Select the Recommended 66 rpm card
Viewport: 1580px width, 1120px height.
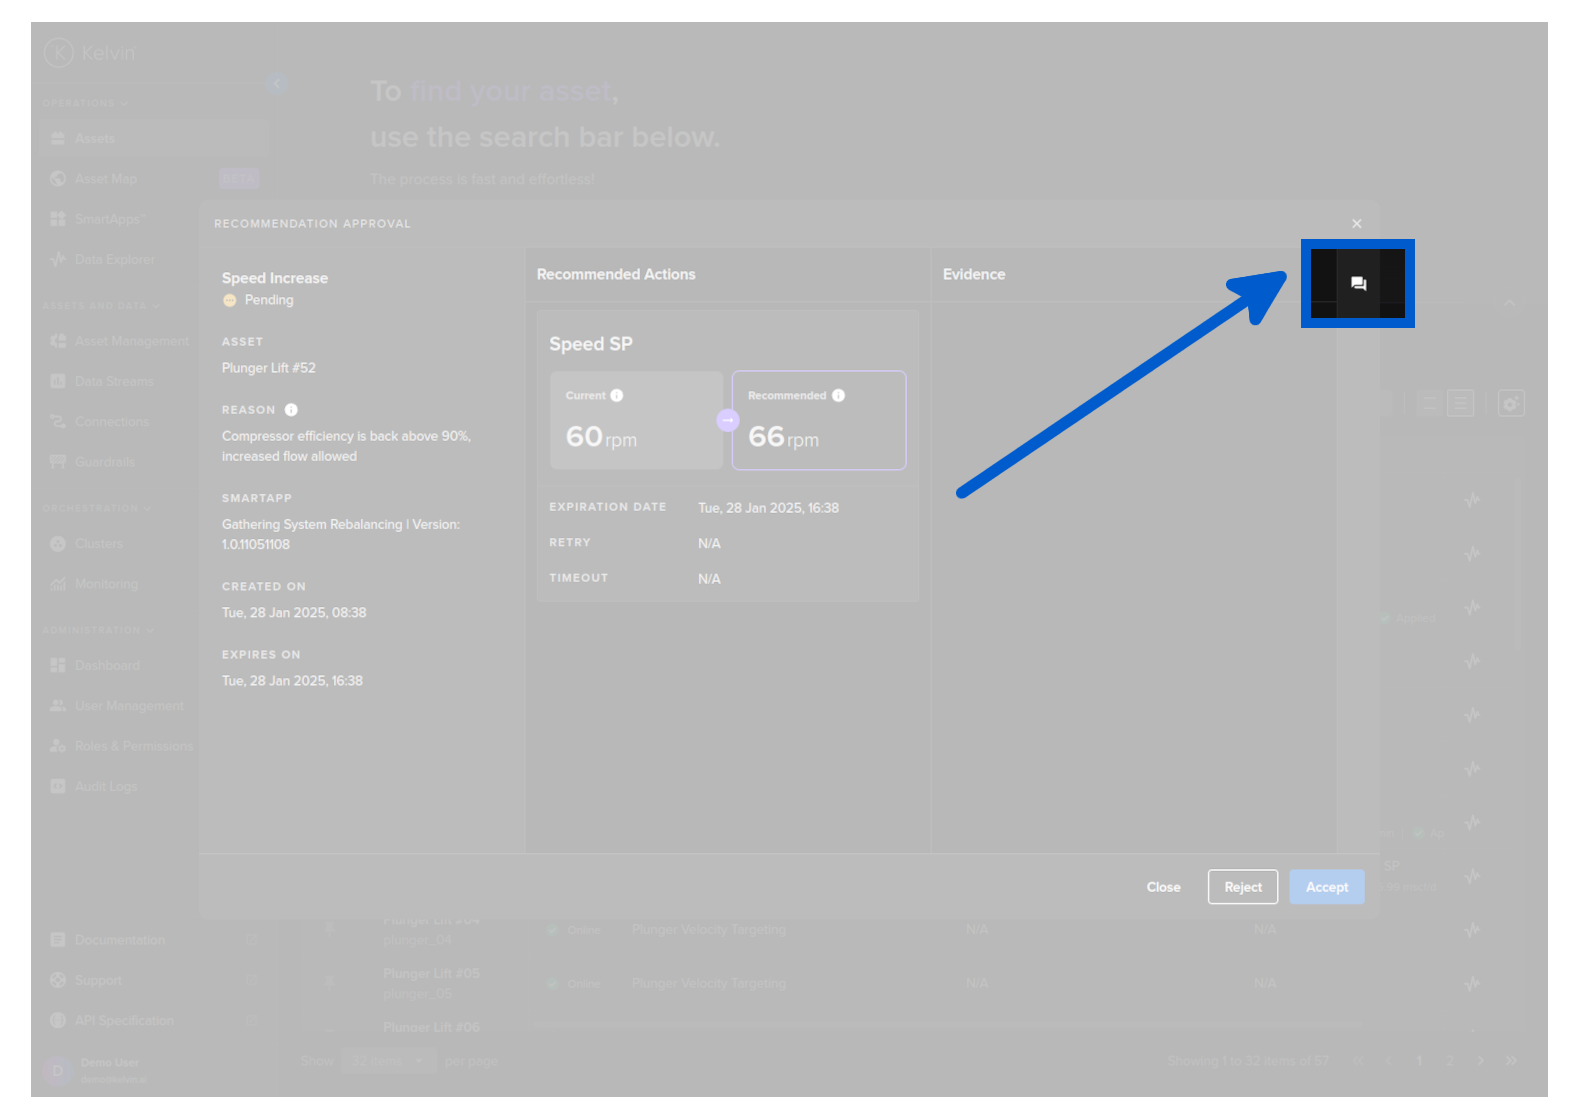(819, 421)
